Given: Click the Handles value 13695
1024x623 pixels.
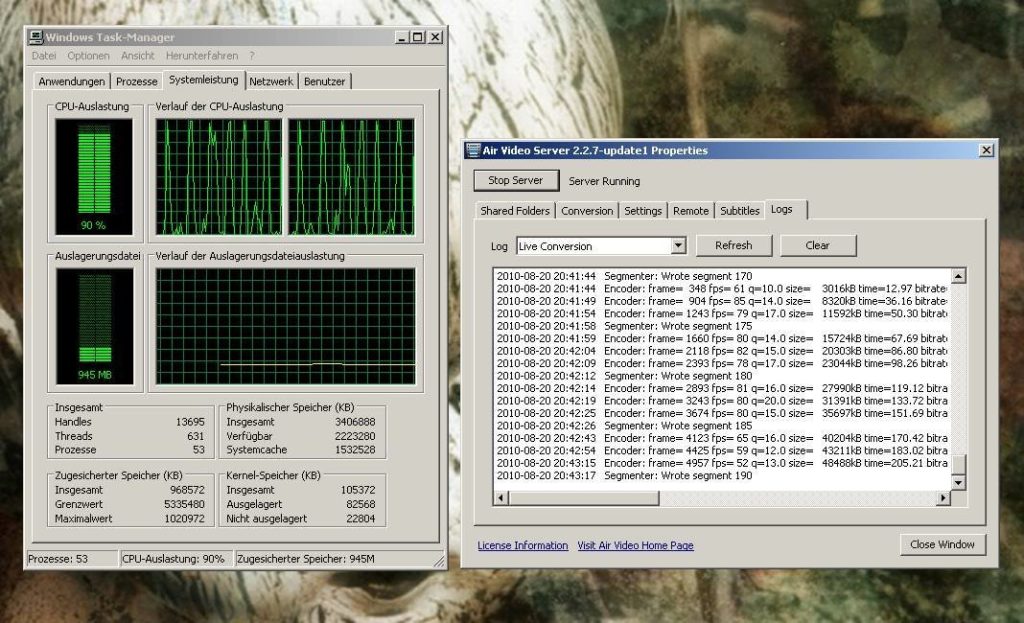Looking at the screenshot, I should (x=190, y=423).
